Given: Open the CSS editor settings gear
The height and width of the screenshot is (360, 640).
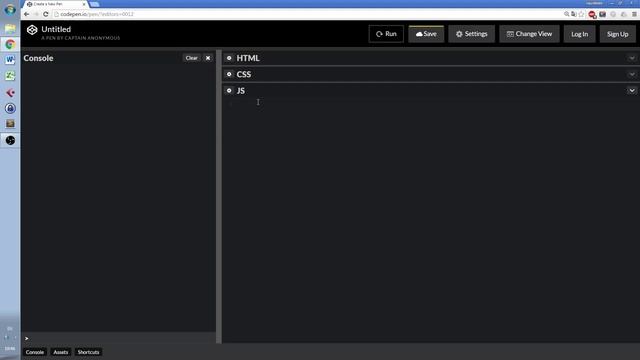Looking at the screenshot, I should pos(229,74).
